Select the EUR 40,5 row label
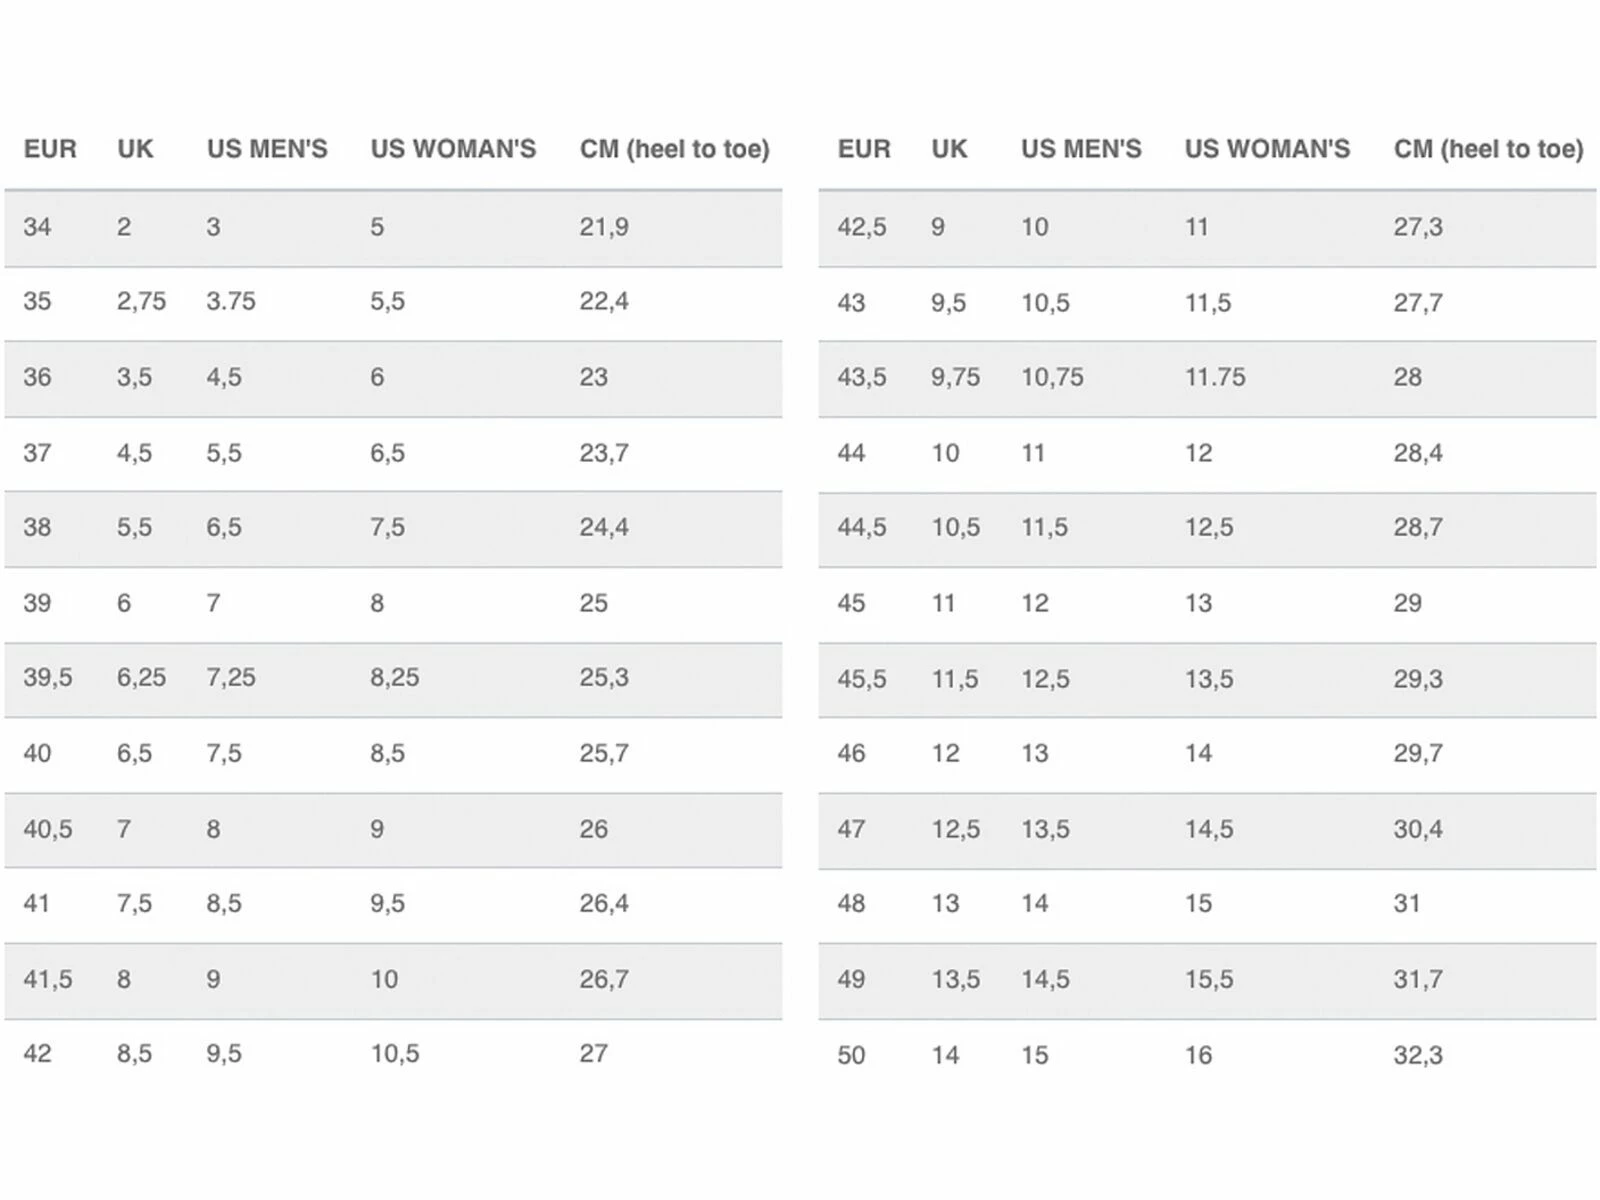The width and height of the screenshot is (1600, 1200). 48,829
